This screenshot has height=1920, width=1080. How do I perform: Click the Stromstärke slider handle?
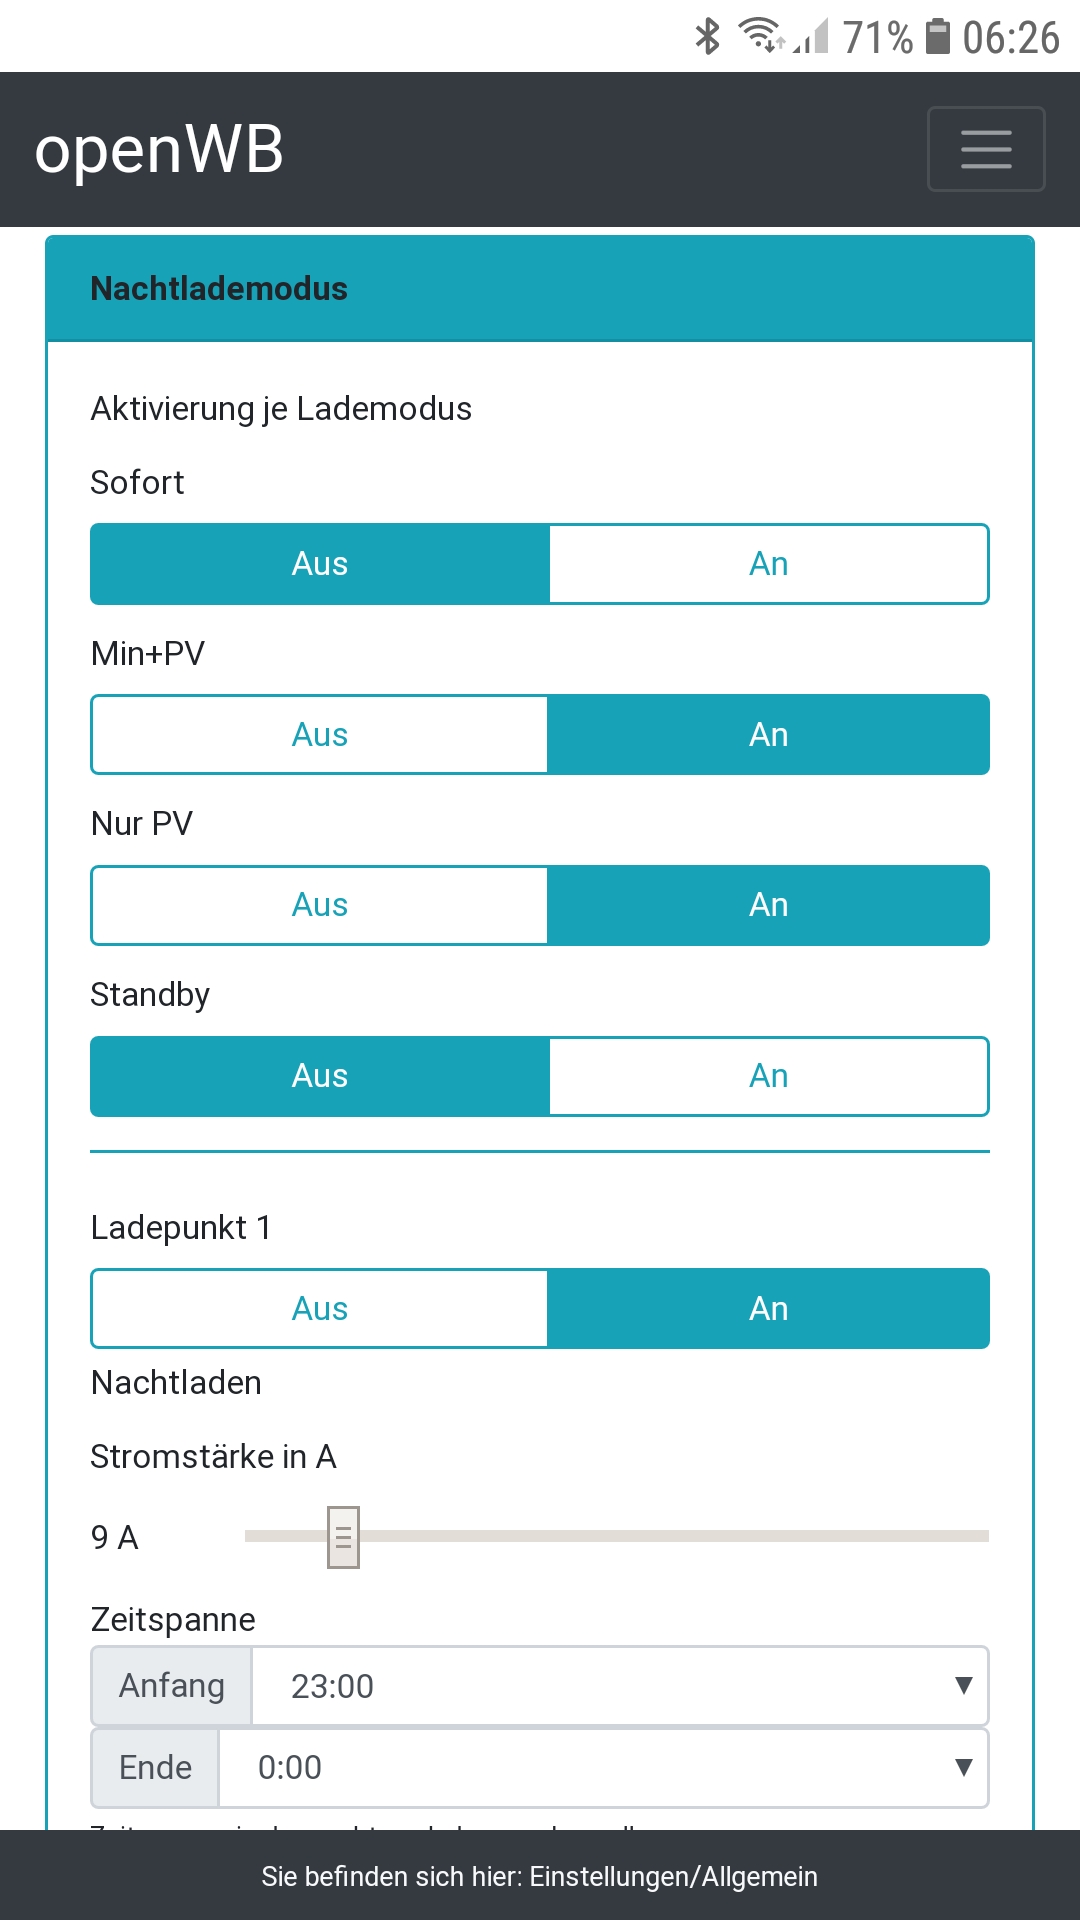343,1537
